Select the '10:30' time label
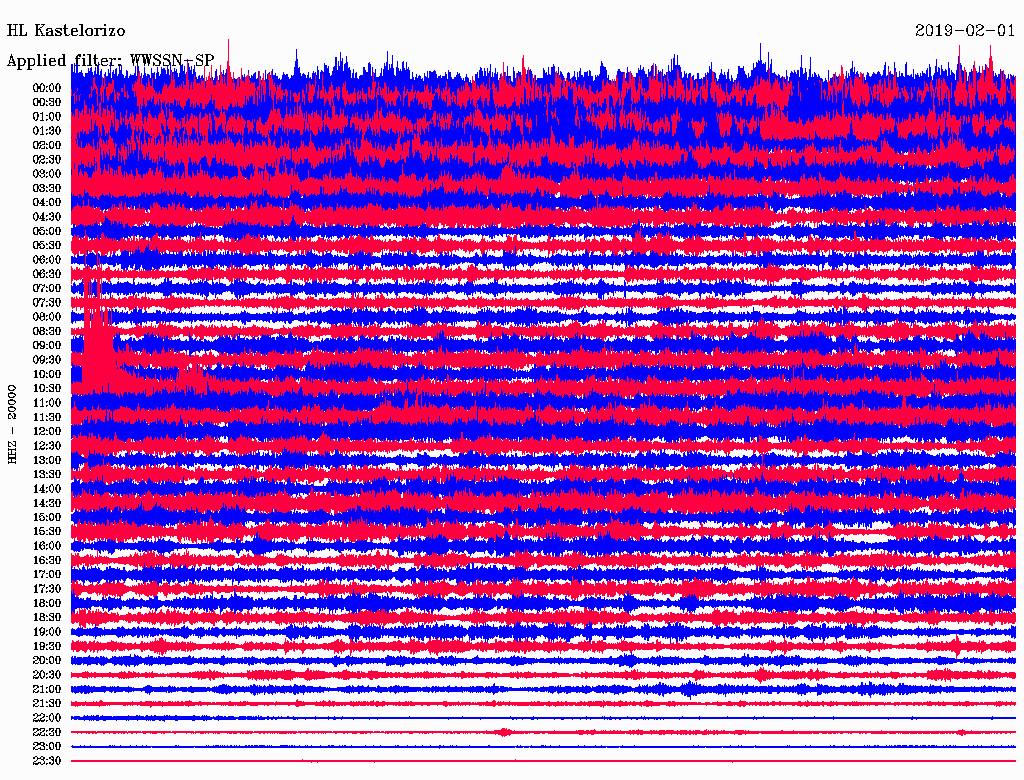 pos(47,389)
